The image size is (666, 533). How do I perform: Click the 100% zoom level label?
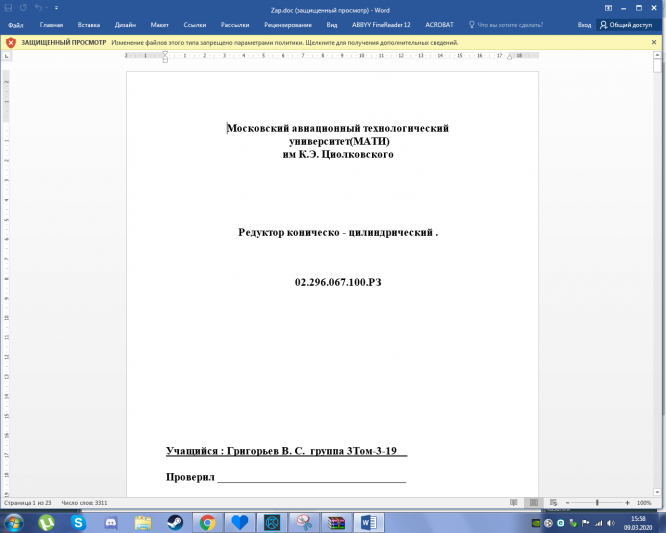(644, 503)
